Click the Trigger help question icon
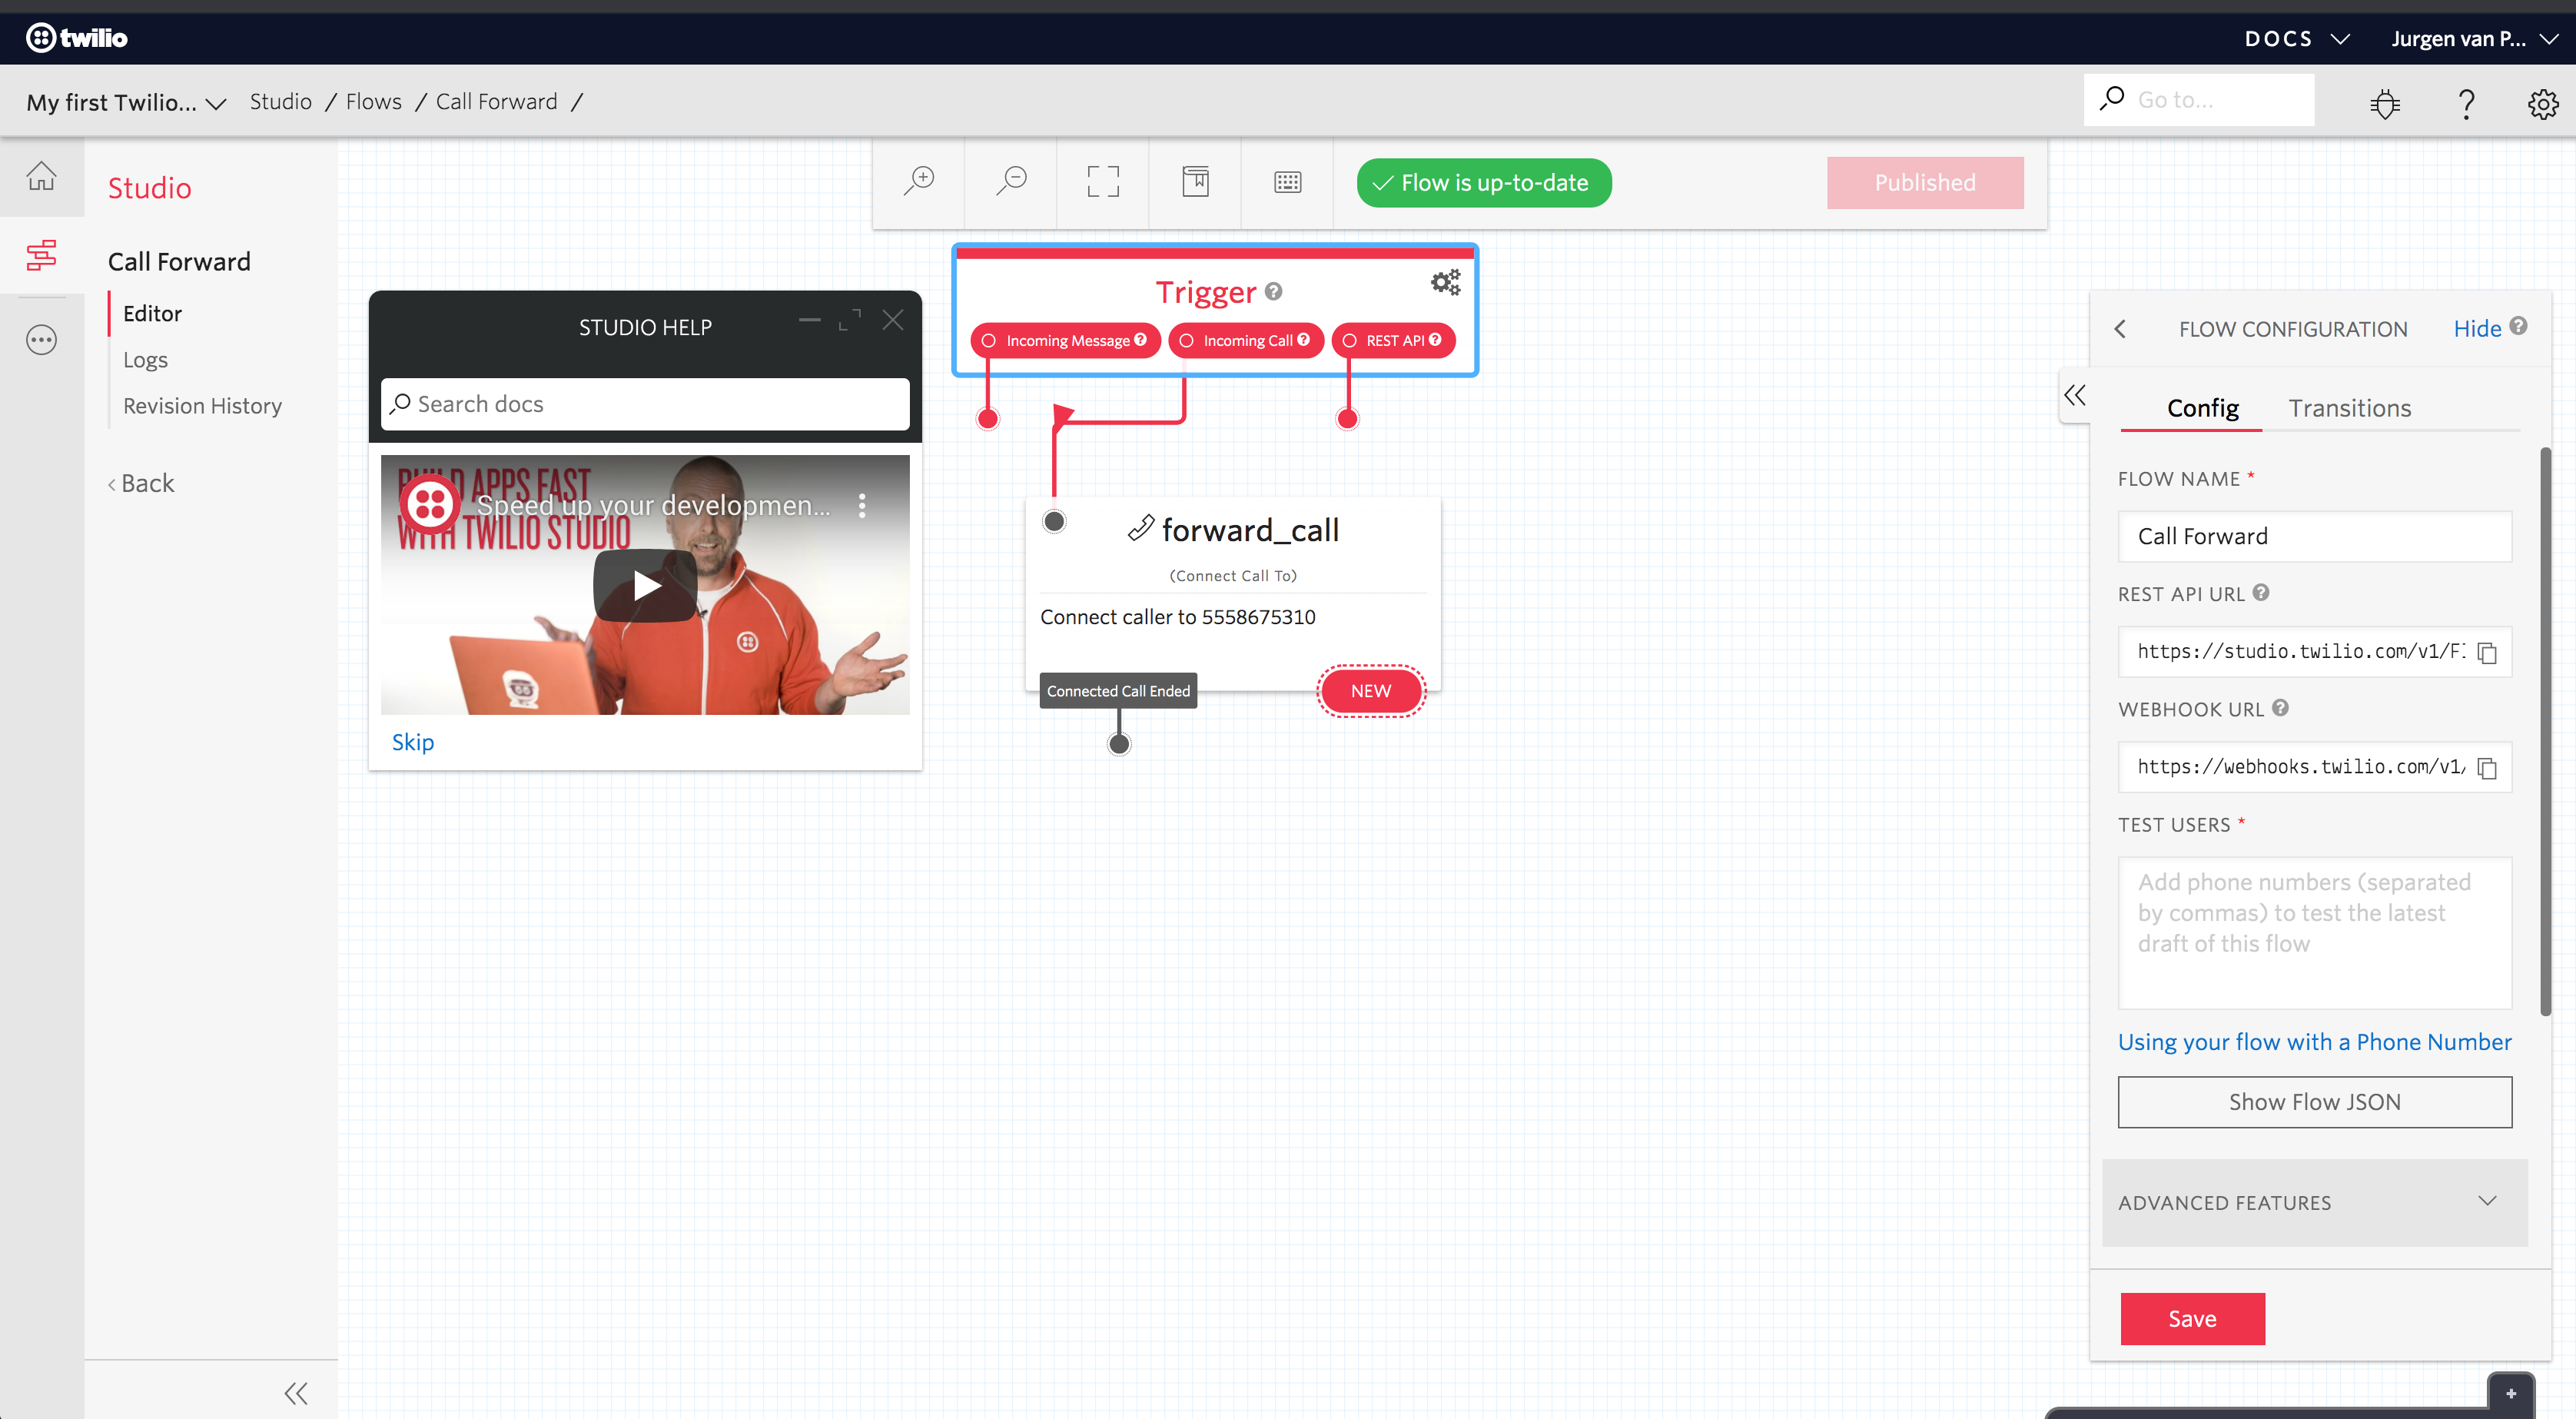This screenshot has width=2576, height=1419. [1273, 291]
